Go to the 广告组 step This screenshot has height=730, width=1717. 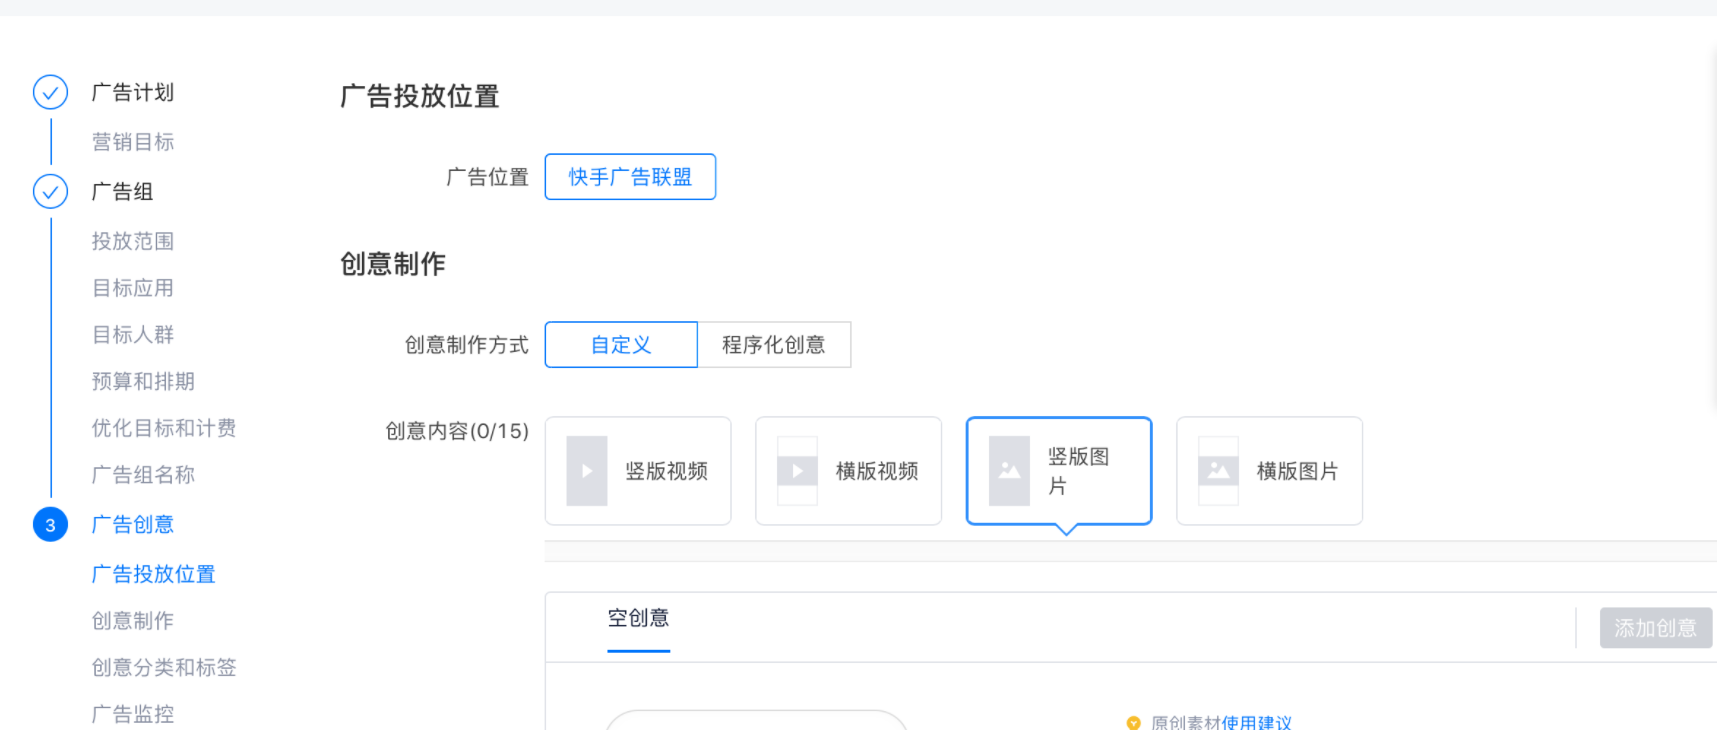coord(123,191)
